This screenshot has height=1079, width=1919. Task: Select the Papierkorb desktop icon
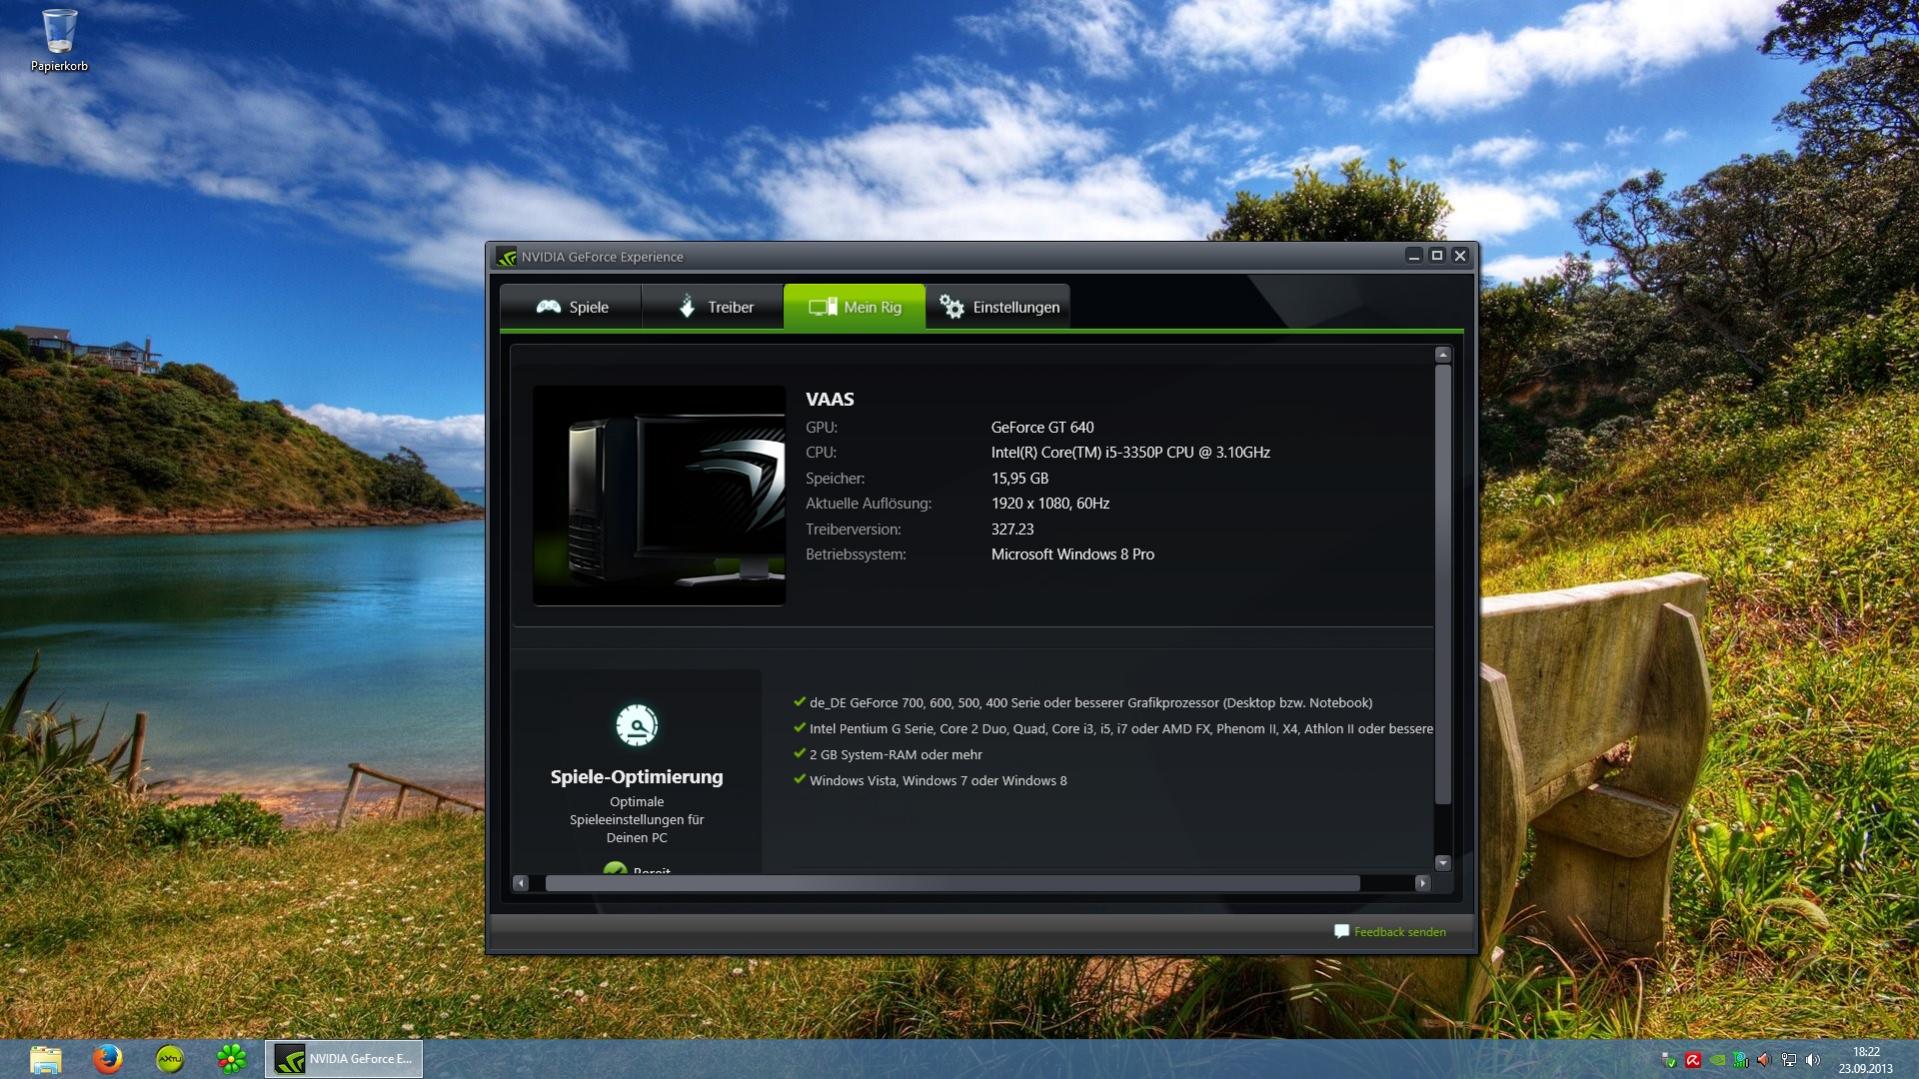[x=59, y=40]
